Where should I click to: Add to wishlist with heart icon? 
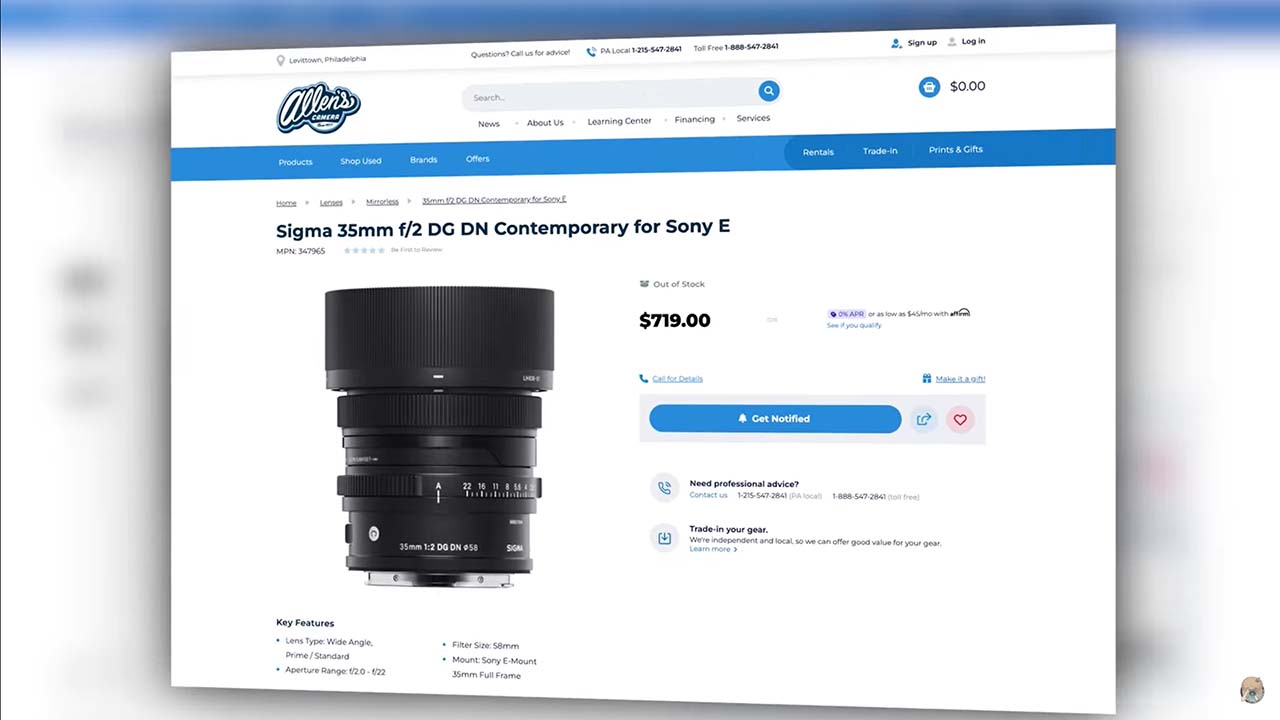(x=960, y=420)
